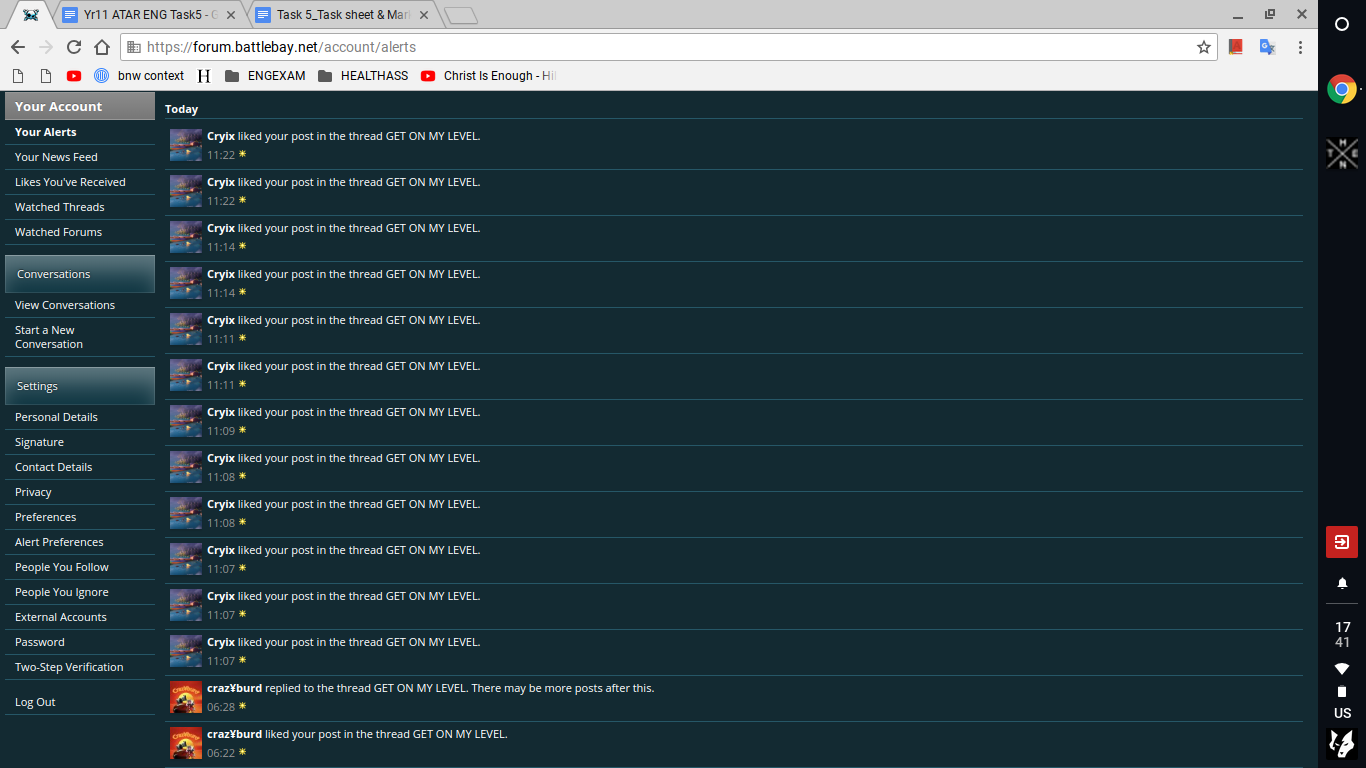Image resolution: width=1366 pixels, height=768 pixels.
Task: Click the red YouTube bookmark icon
Action: click(74, 76)
